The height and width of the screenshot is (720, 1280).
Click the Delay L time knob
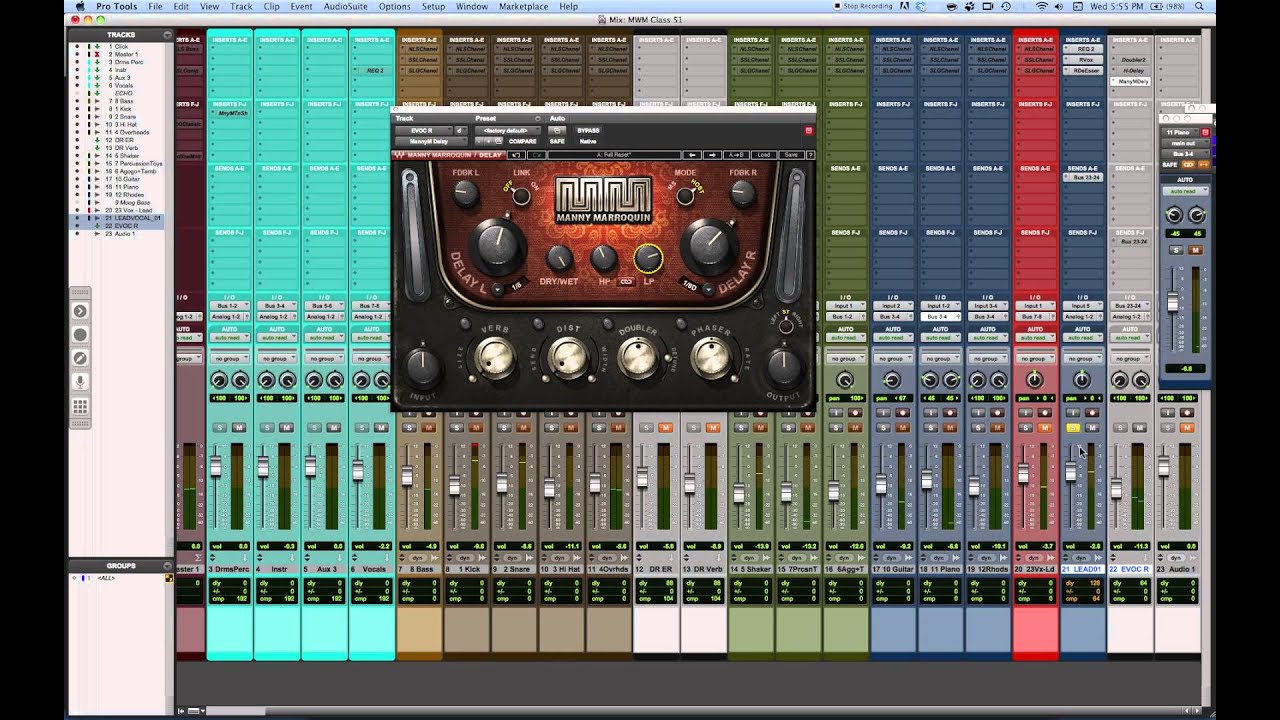point(496,245)
